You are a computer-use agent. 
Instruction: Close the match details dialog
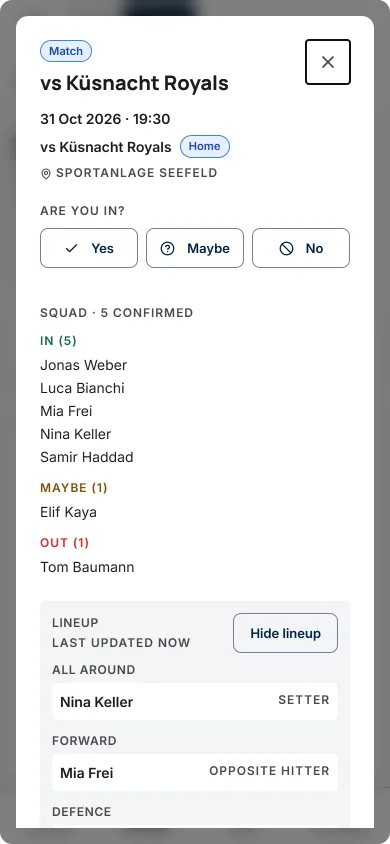328,62
